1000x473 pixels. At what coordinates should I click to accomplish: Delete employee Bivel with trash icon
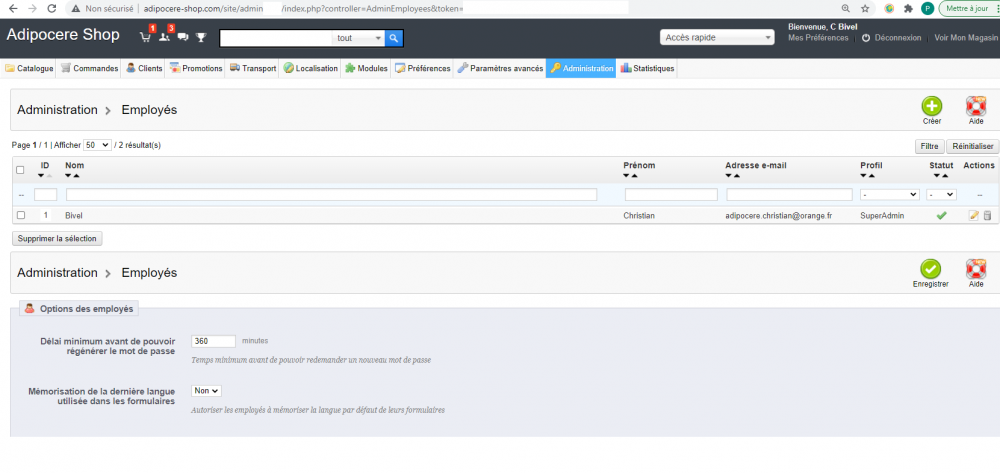[987, 215]
